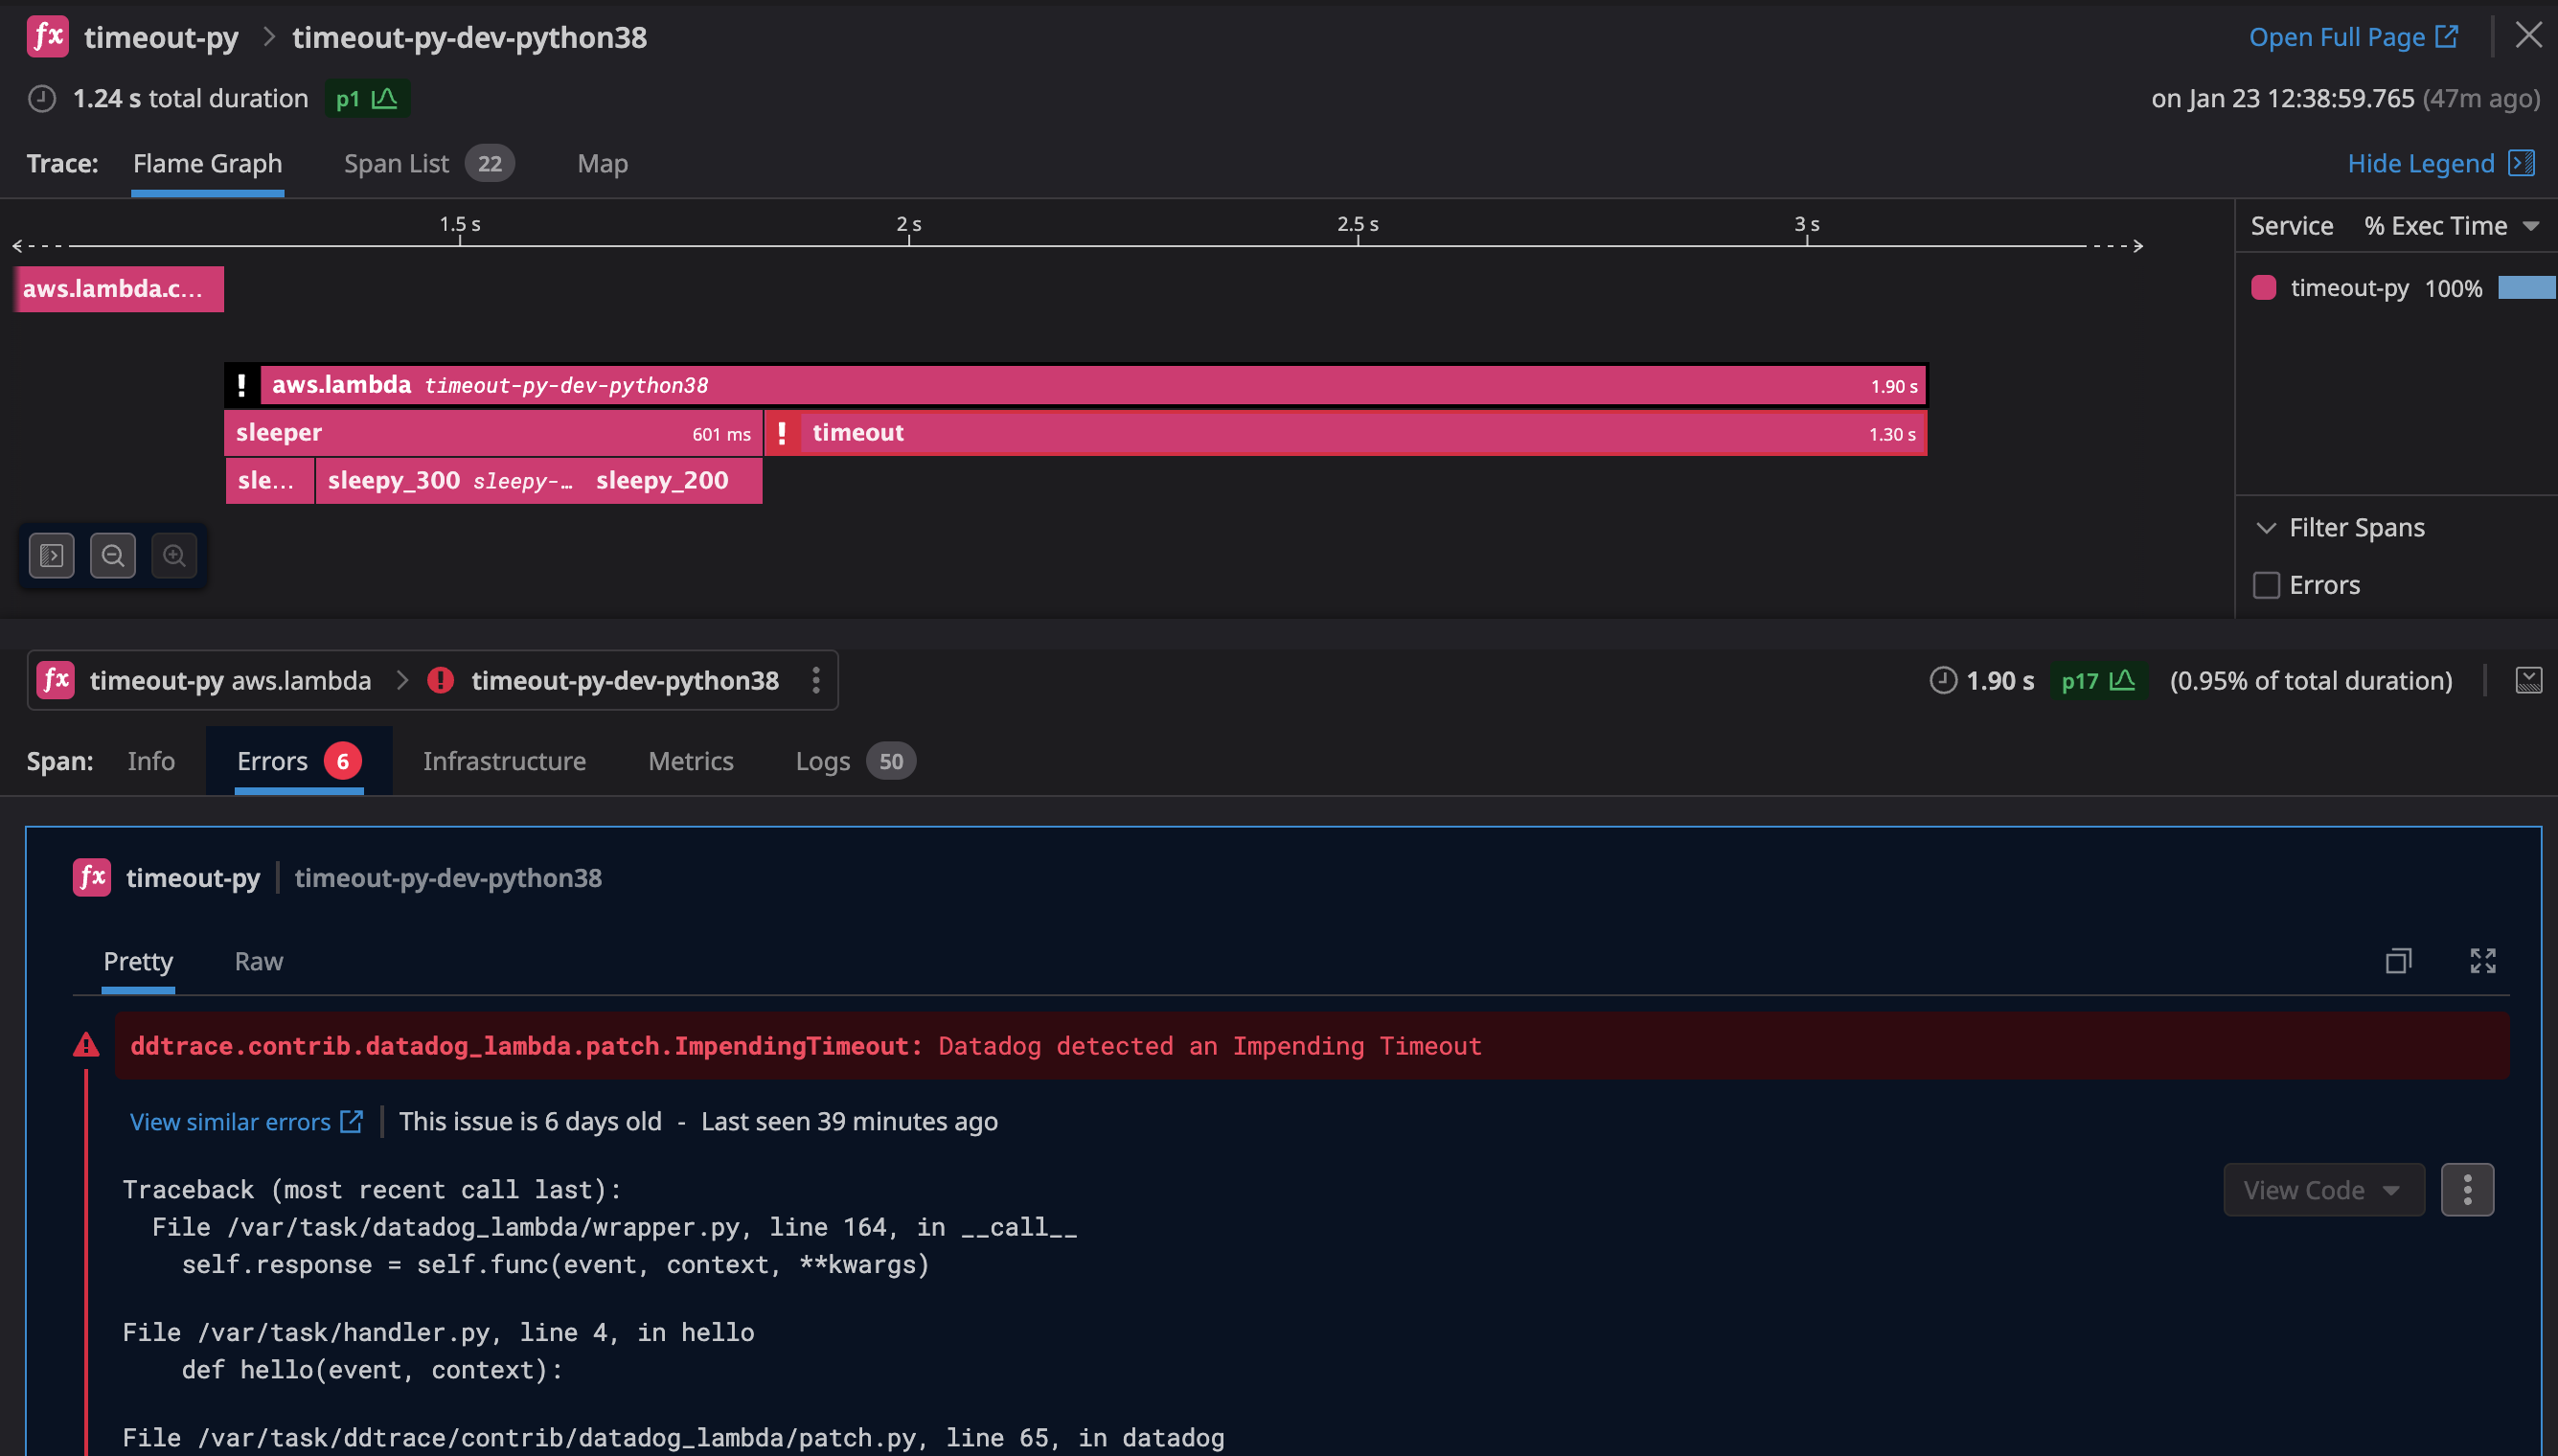The width and height of the screenshot is (2558, 1456).
Task: Zoom in on the flame graph
Action: tap(175, 555)
